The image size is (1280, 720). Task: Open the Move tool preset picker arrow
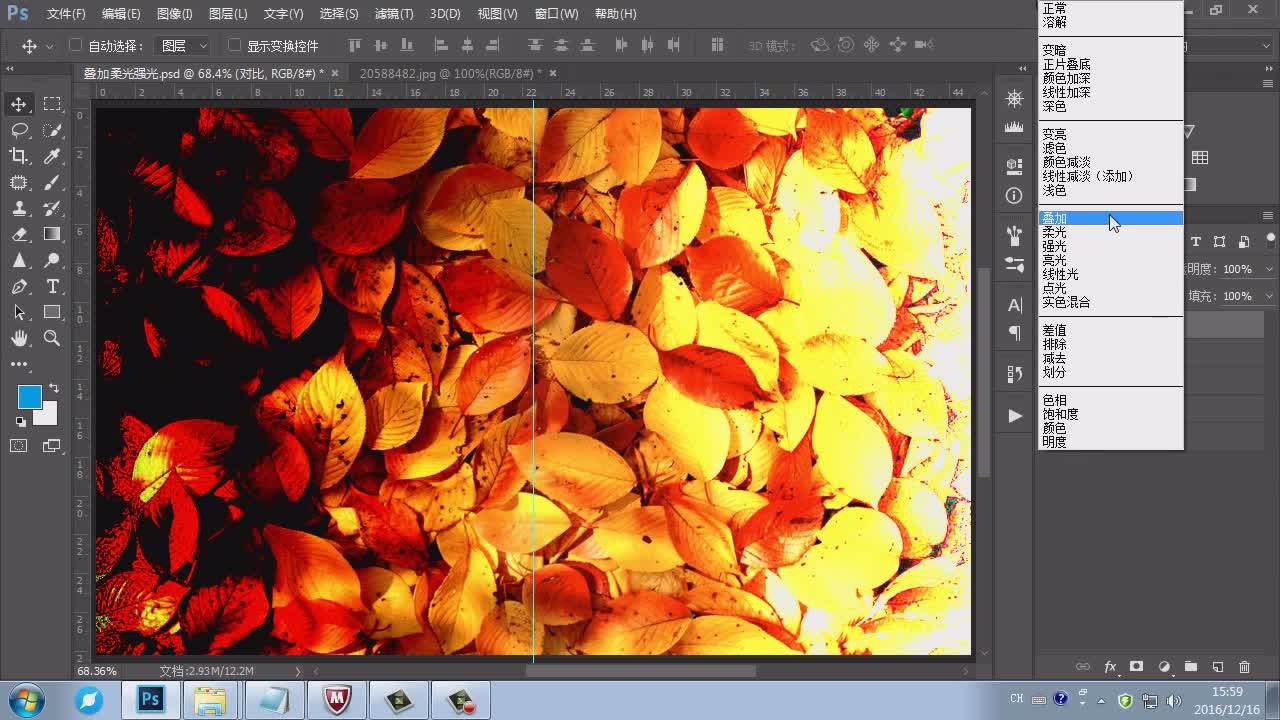[x=49, y=47]
